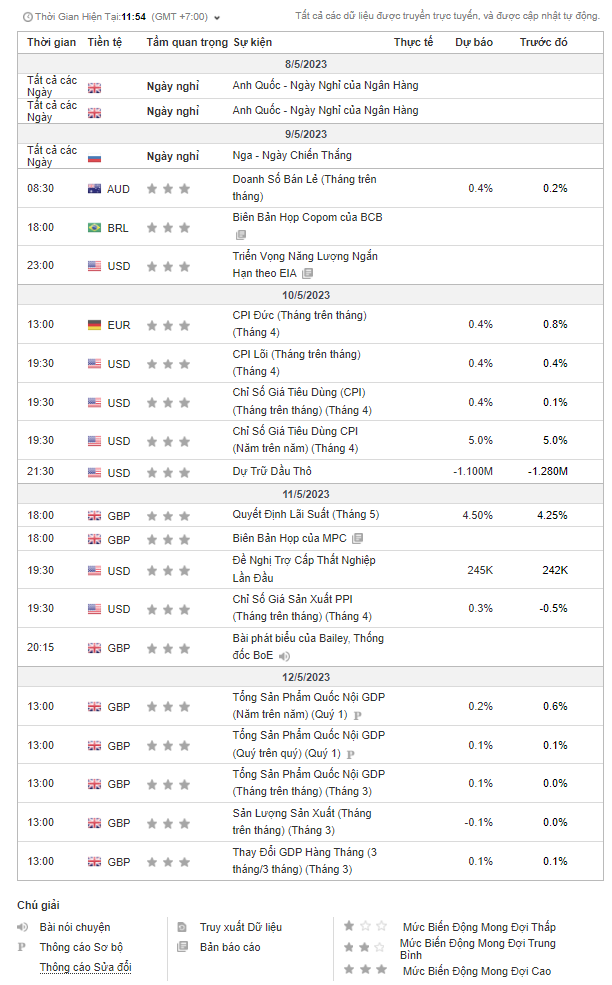612x985 pixels.
Task: Click the Australian flag icon on the AUD row
Action: pos(94,189)
